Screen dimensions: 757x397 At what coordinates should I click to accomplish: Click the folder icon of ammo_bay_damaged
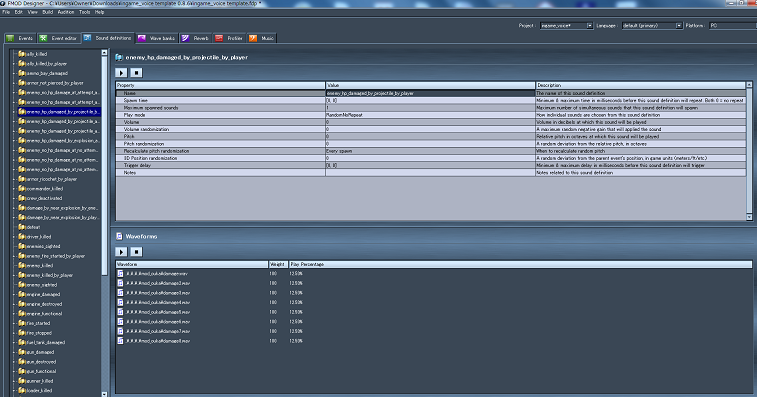(x=21, y=73)
